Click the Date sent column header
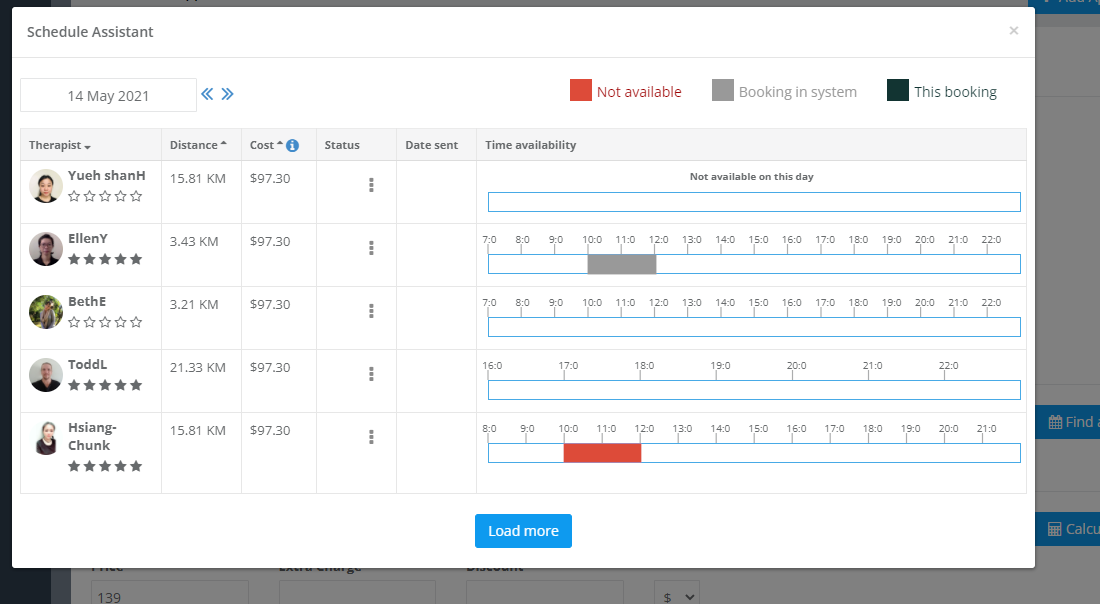Viewport: 1100px width, 604px height. click(x=431, y=145)
